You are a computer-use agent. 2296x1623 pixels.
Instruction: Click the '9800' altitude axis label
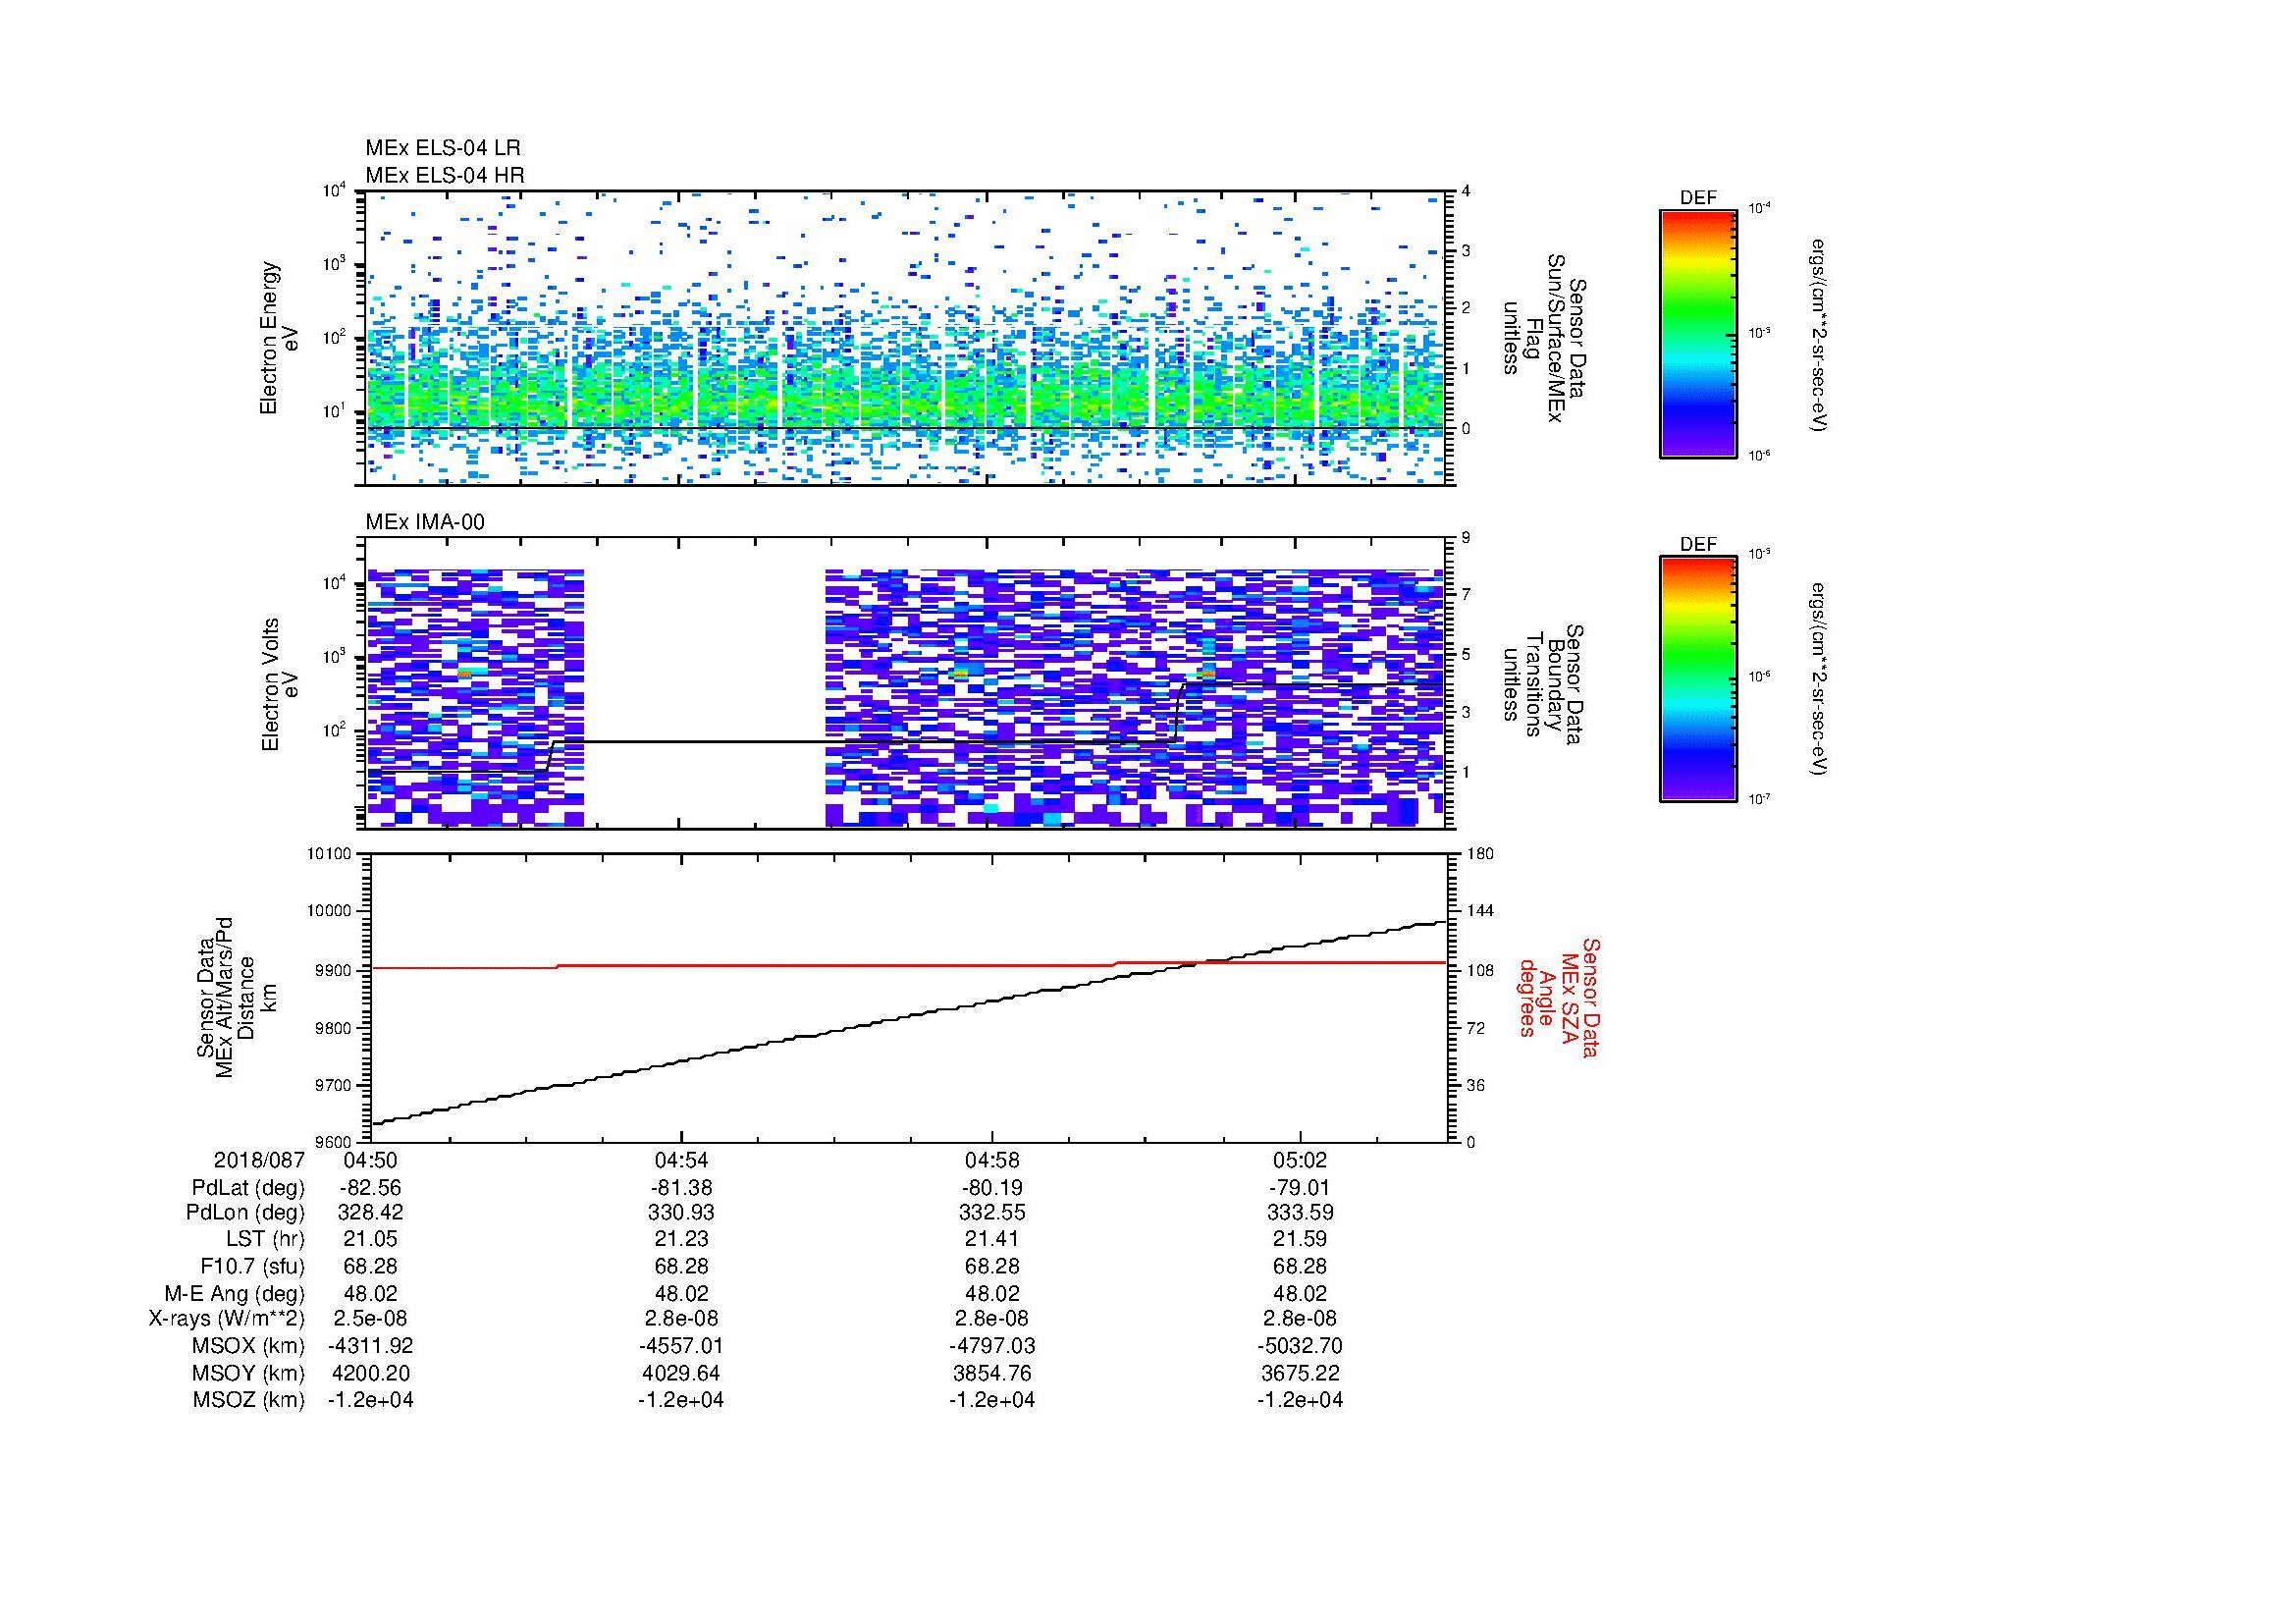coord(335,1028)
